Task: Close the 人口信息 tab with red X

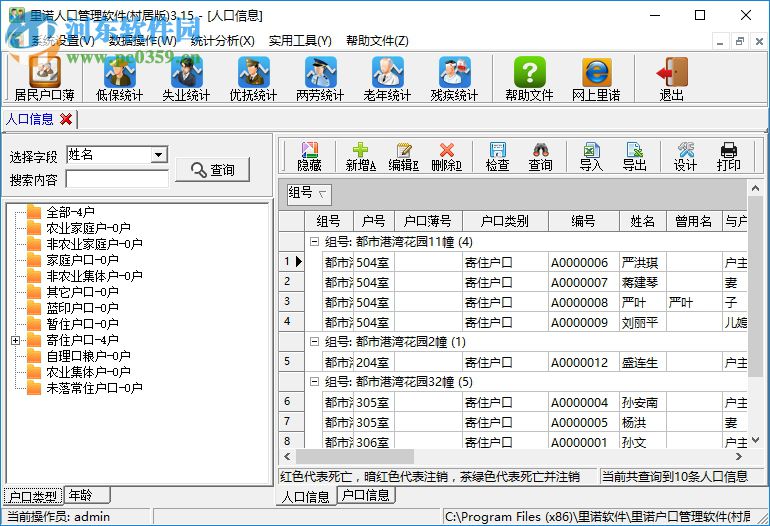Action: point(66,119)
